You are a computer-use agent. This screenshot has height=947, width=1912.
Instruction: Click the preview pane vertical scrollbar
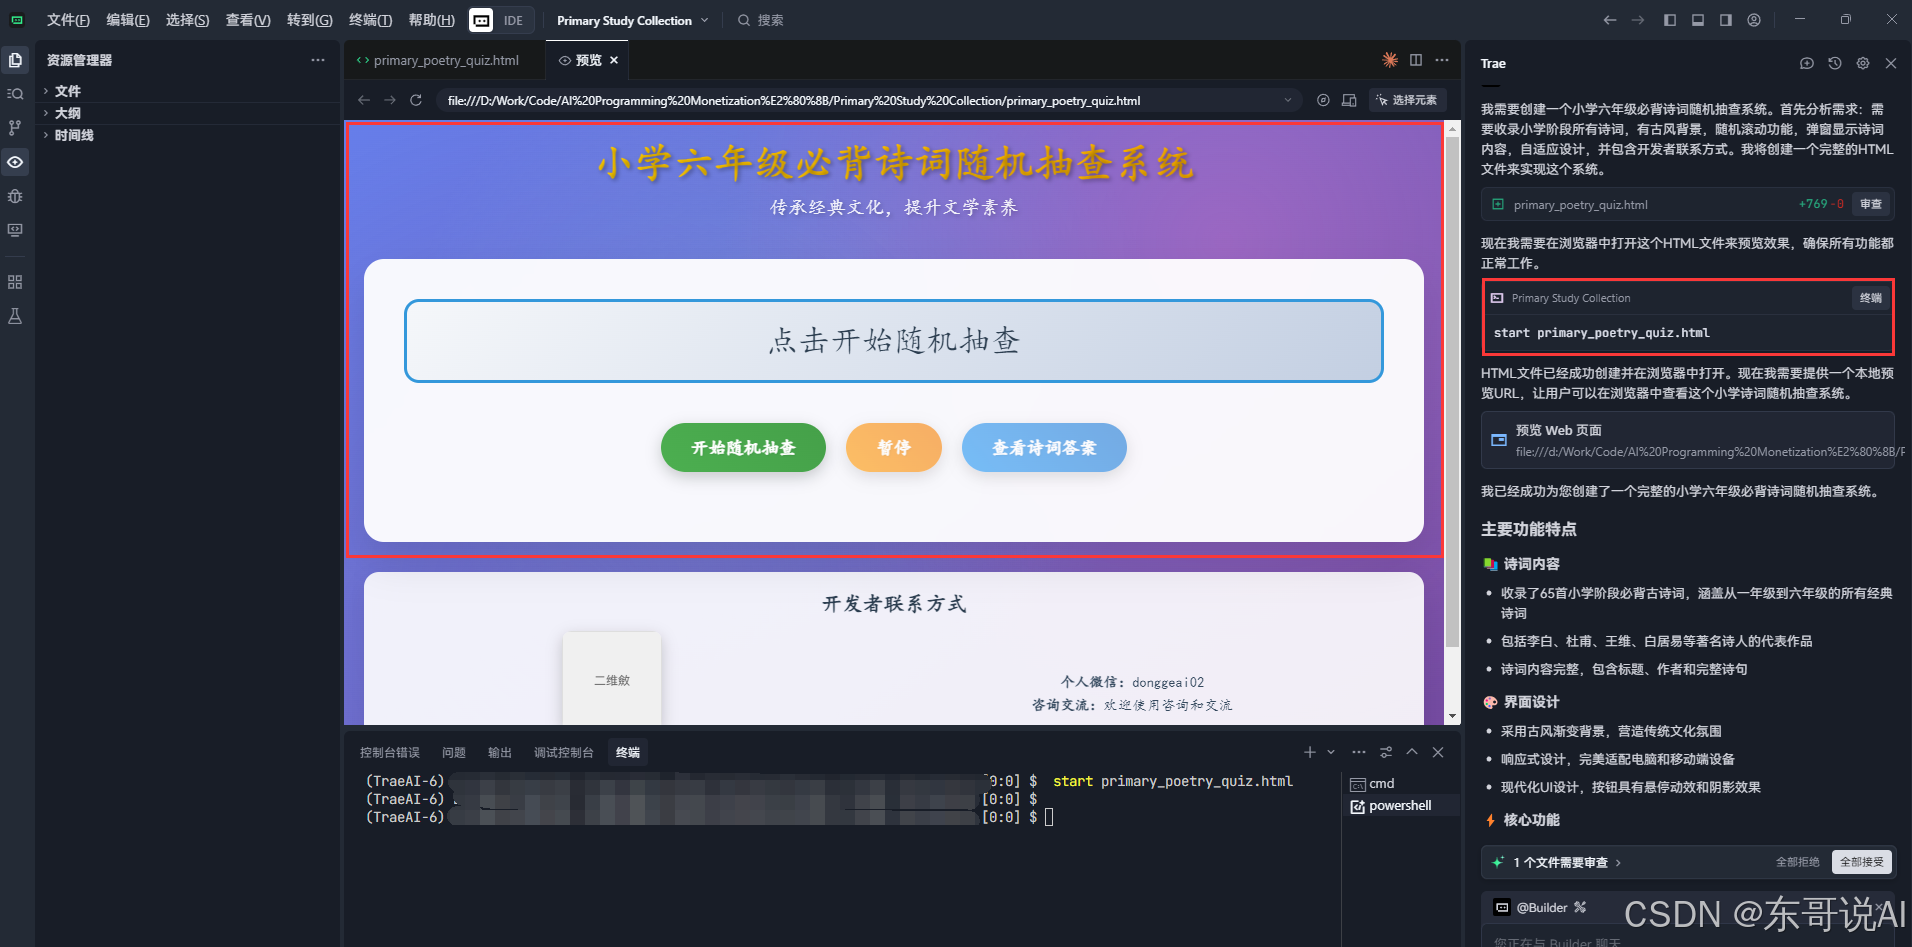pos(1452,390)
